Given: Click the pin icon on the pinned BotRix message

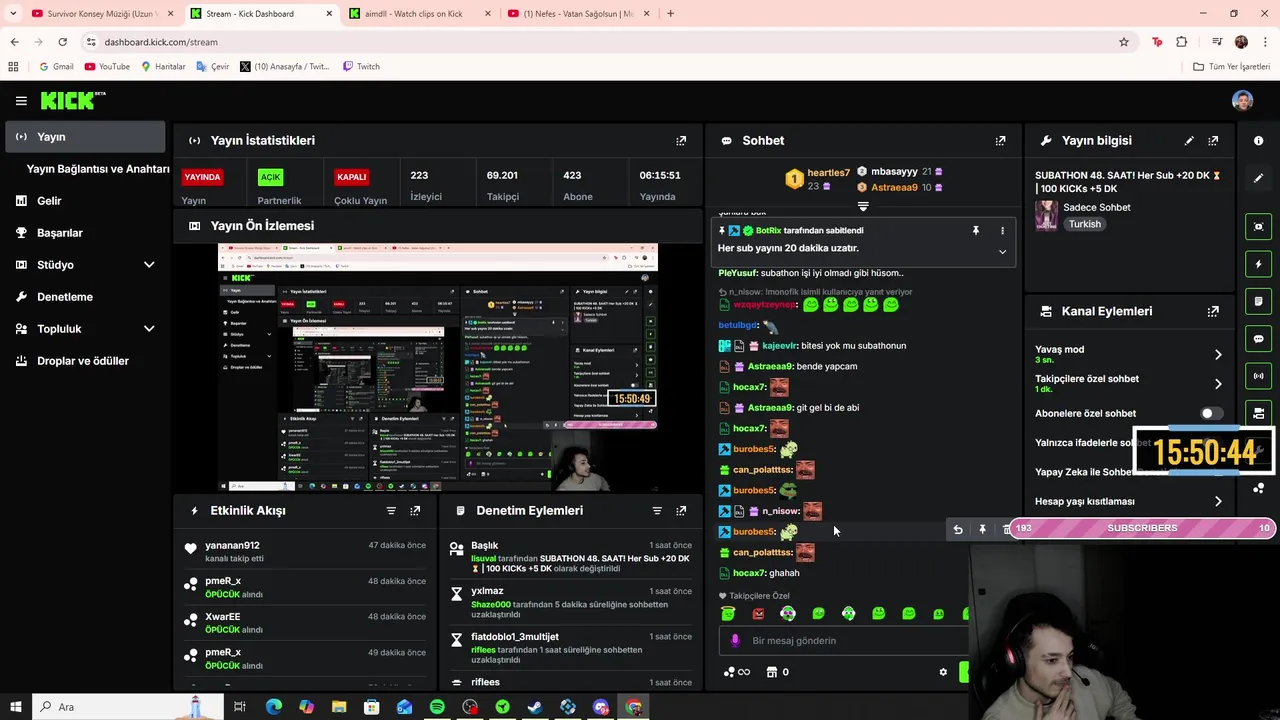Looking at the screenshot, I should point(976,231).
